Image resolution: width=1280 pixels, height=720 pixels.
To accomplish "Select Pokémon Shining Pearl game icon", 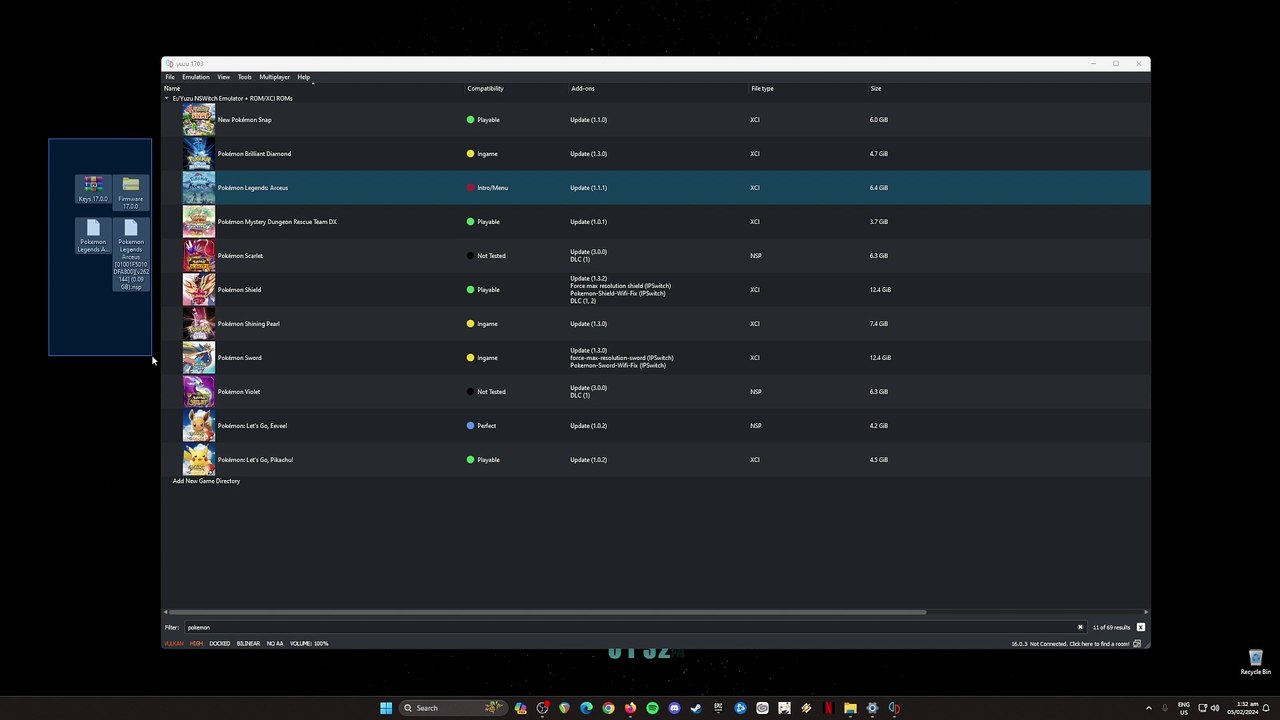I will (198, 324).
